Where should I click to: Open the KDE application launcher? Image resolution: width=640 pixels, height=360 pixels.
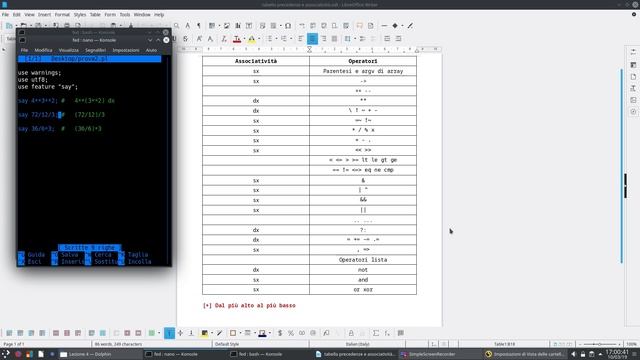point(6,354)
